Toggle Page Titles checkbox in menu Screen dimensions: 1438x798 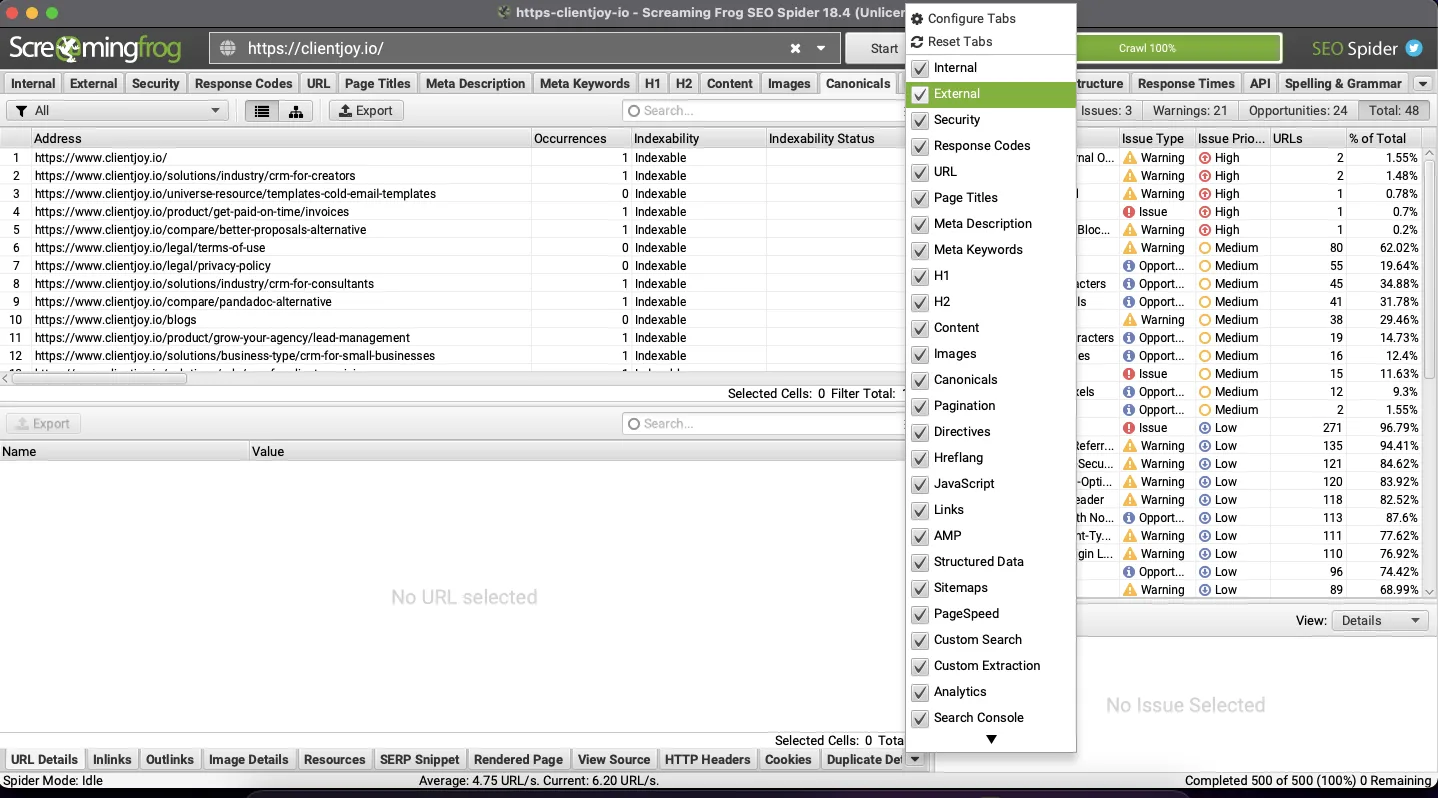click(920, 198)
